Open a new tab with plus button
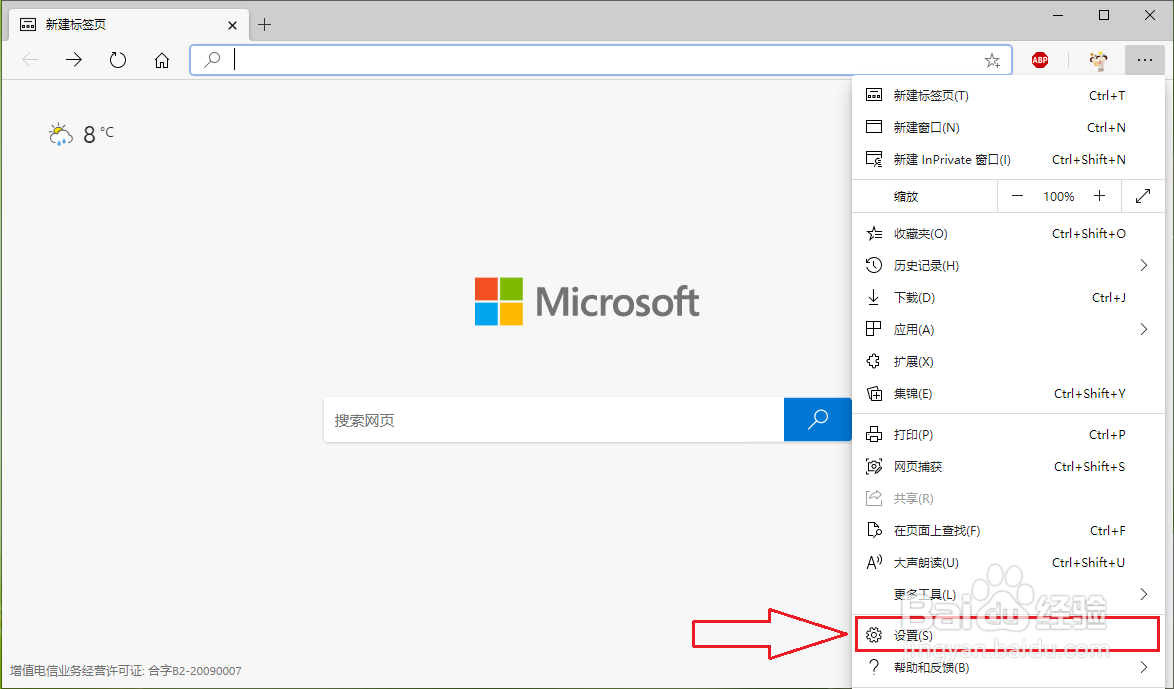 click(x=264, y=25)
